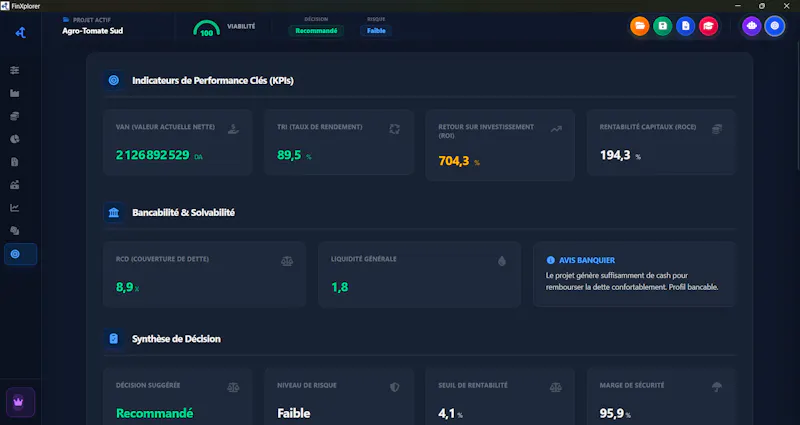This screenshot has height=425, width=800.
Task: Select the active target KPI sidebar icon
Action: (20, 254)
